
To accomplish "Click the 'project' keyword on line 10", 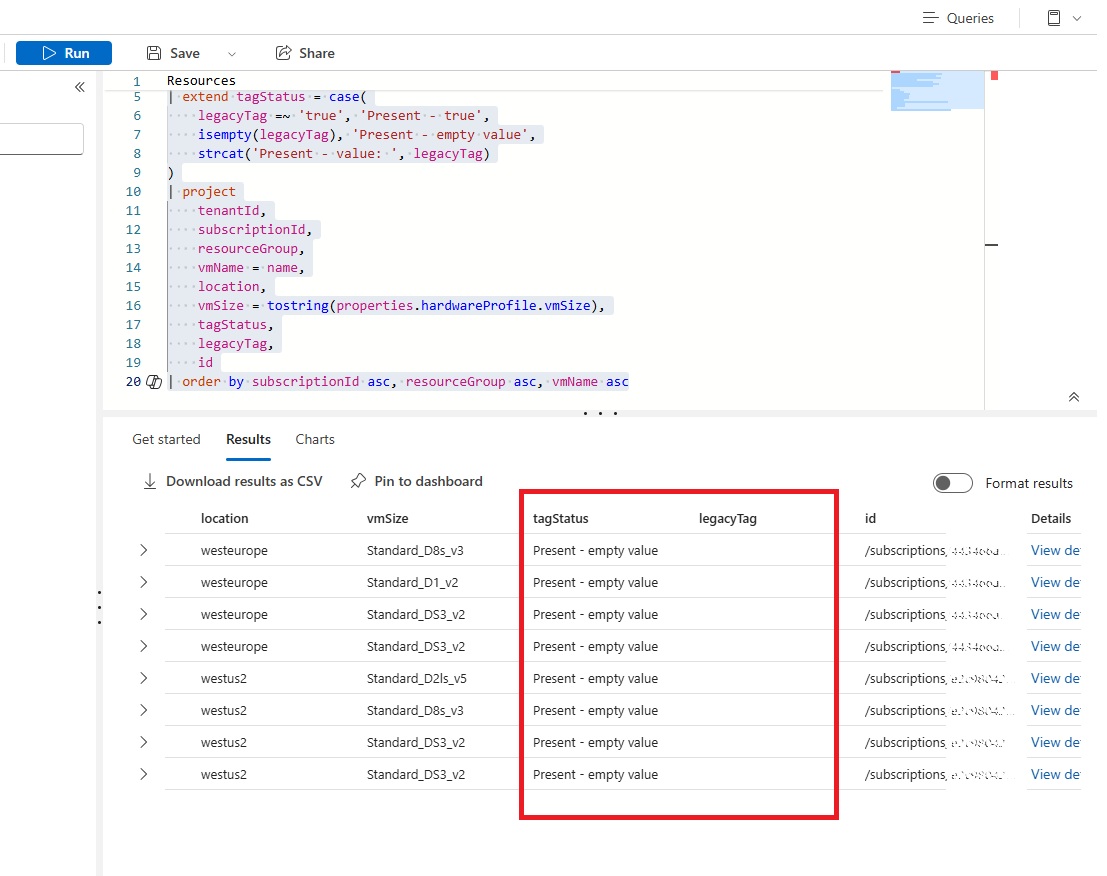I will coord(209,191).
